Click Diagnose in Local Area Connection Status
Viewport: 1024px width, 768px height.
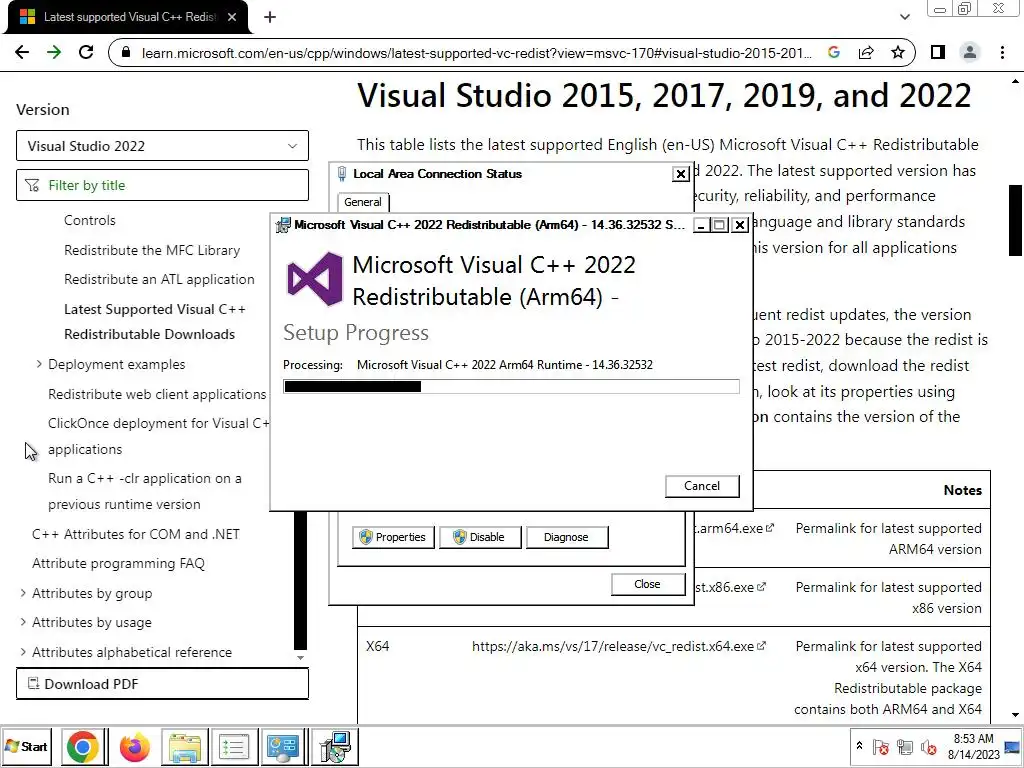point(567,537)
